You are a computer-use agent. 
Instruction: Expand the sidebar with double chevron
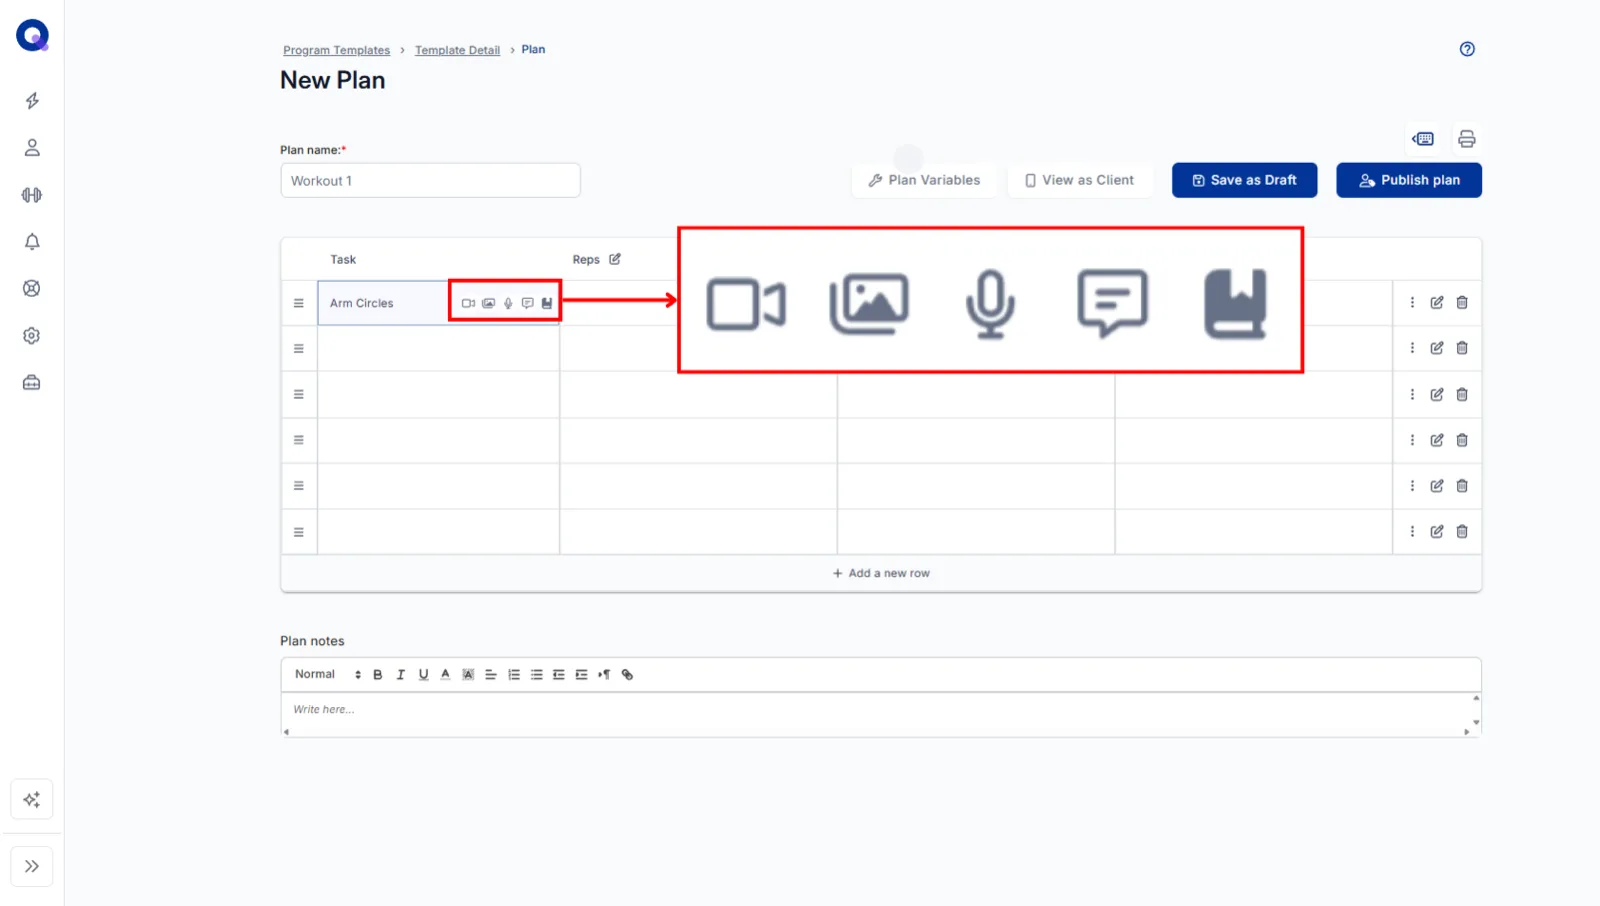click(32, 866)
